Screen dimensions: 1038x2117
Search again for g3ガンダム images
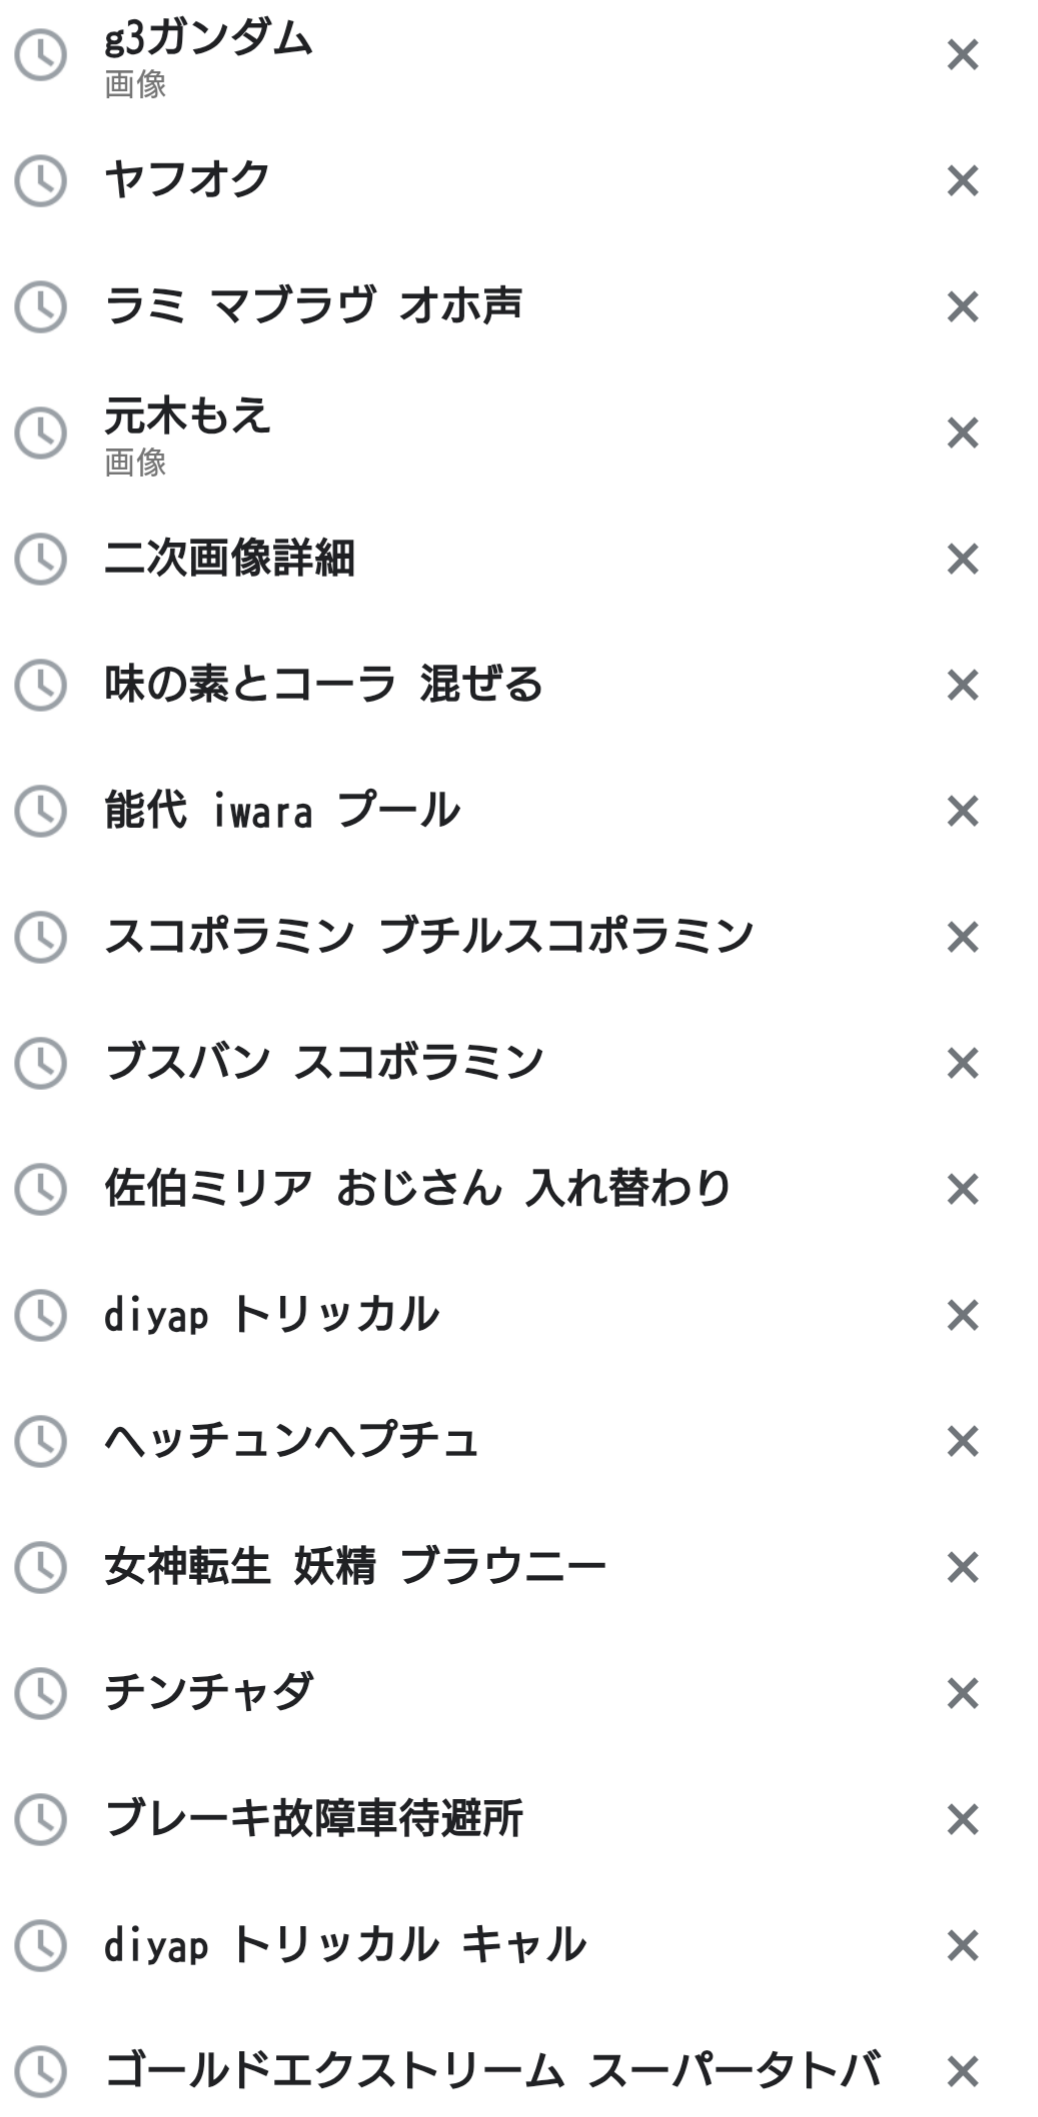click(209, 55)
